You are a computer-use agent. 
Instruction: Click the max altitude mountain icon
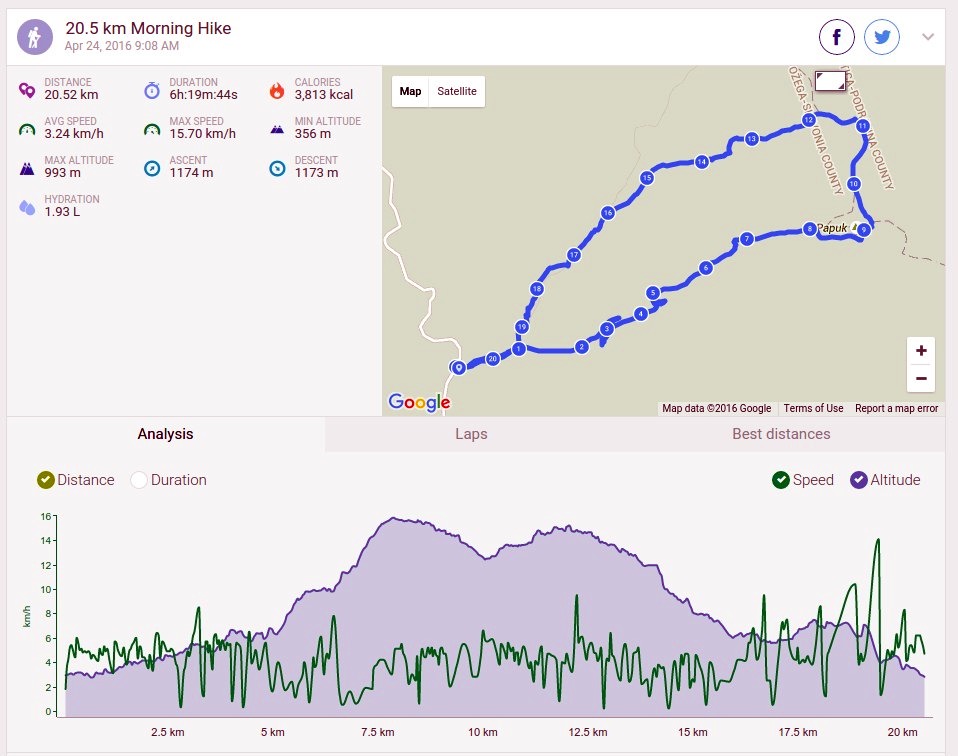(27, 168)
